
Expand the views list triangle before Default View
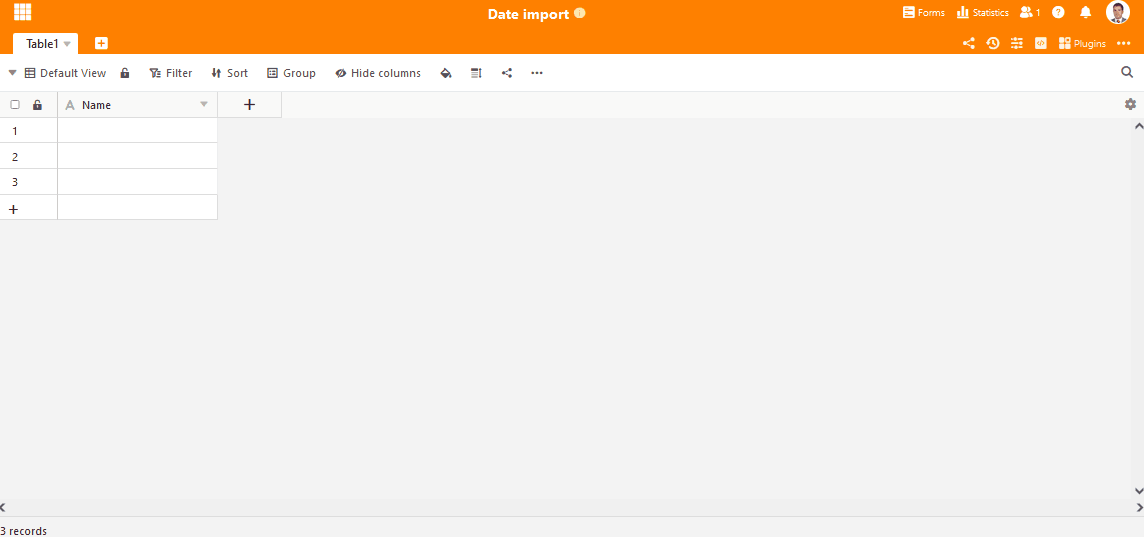click(x=12, y=73)
